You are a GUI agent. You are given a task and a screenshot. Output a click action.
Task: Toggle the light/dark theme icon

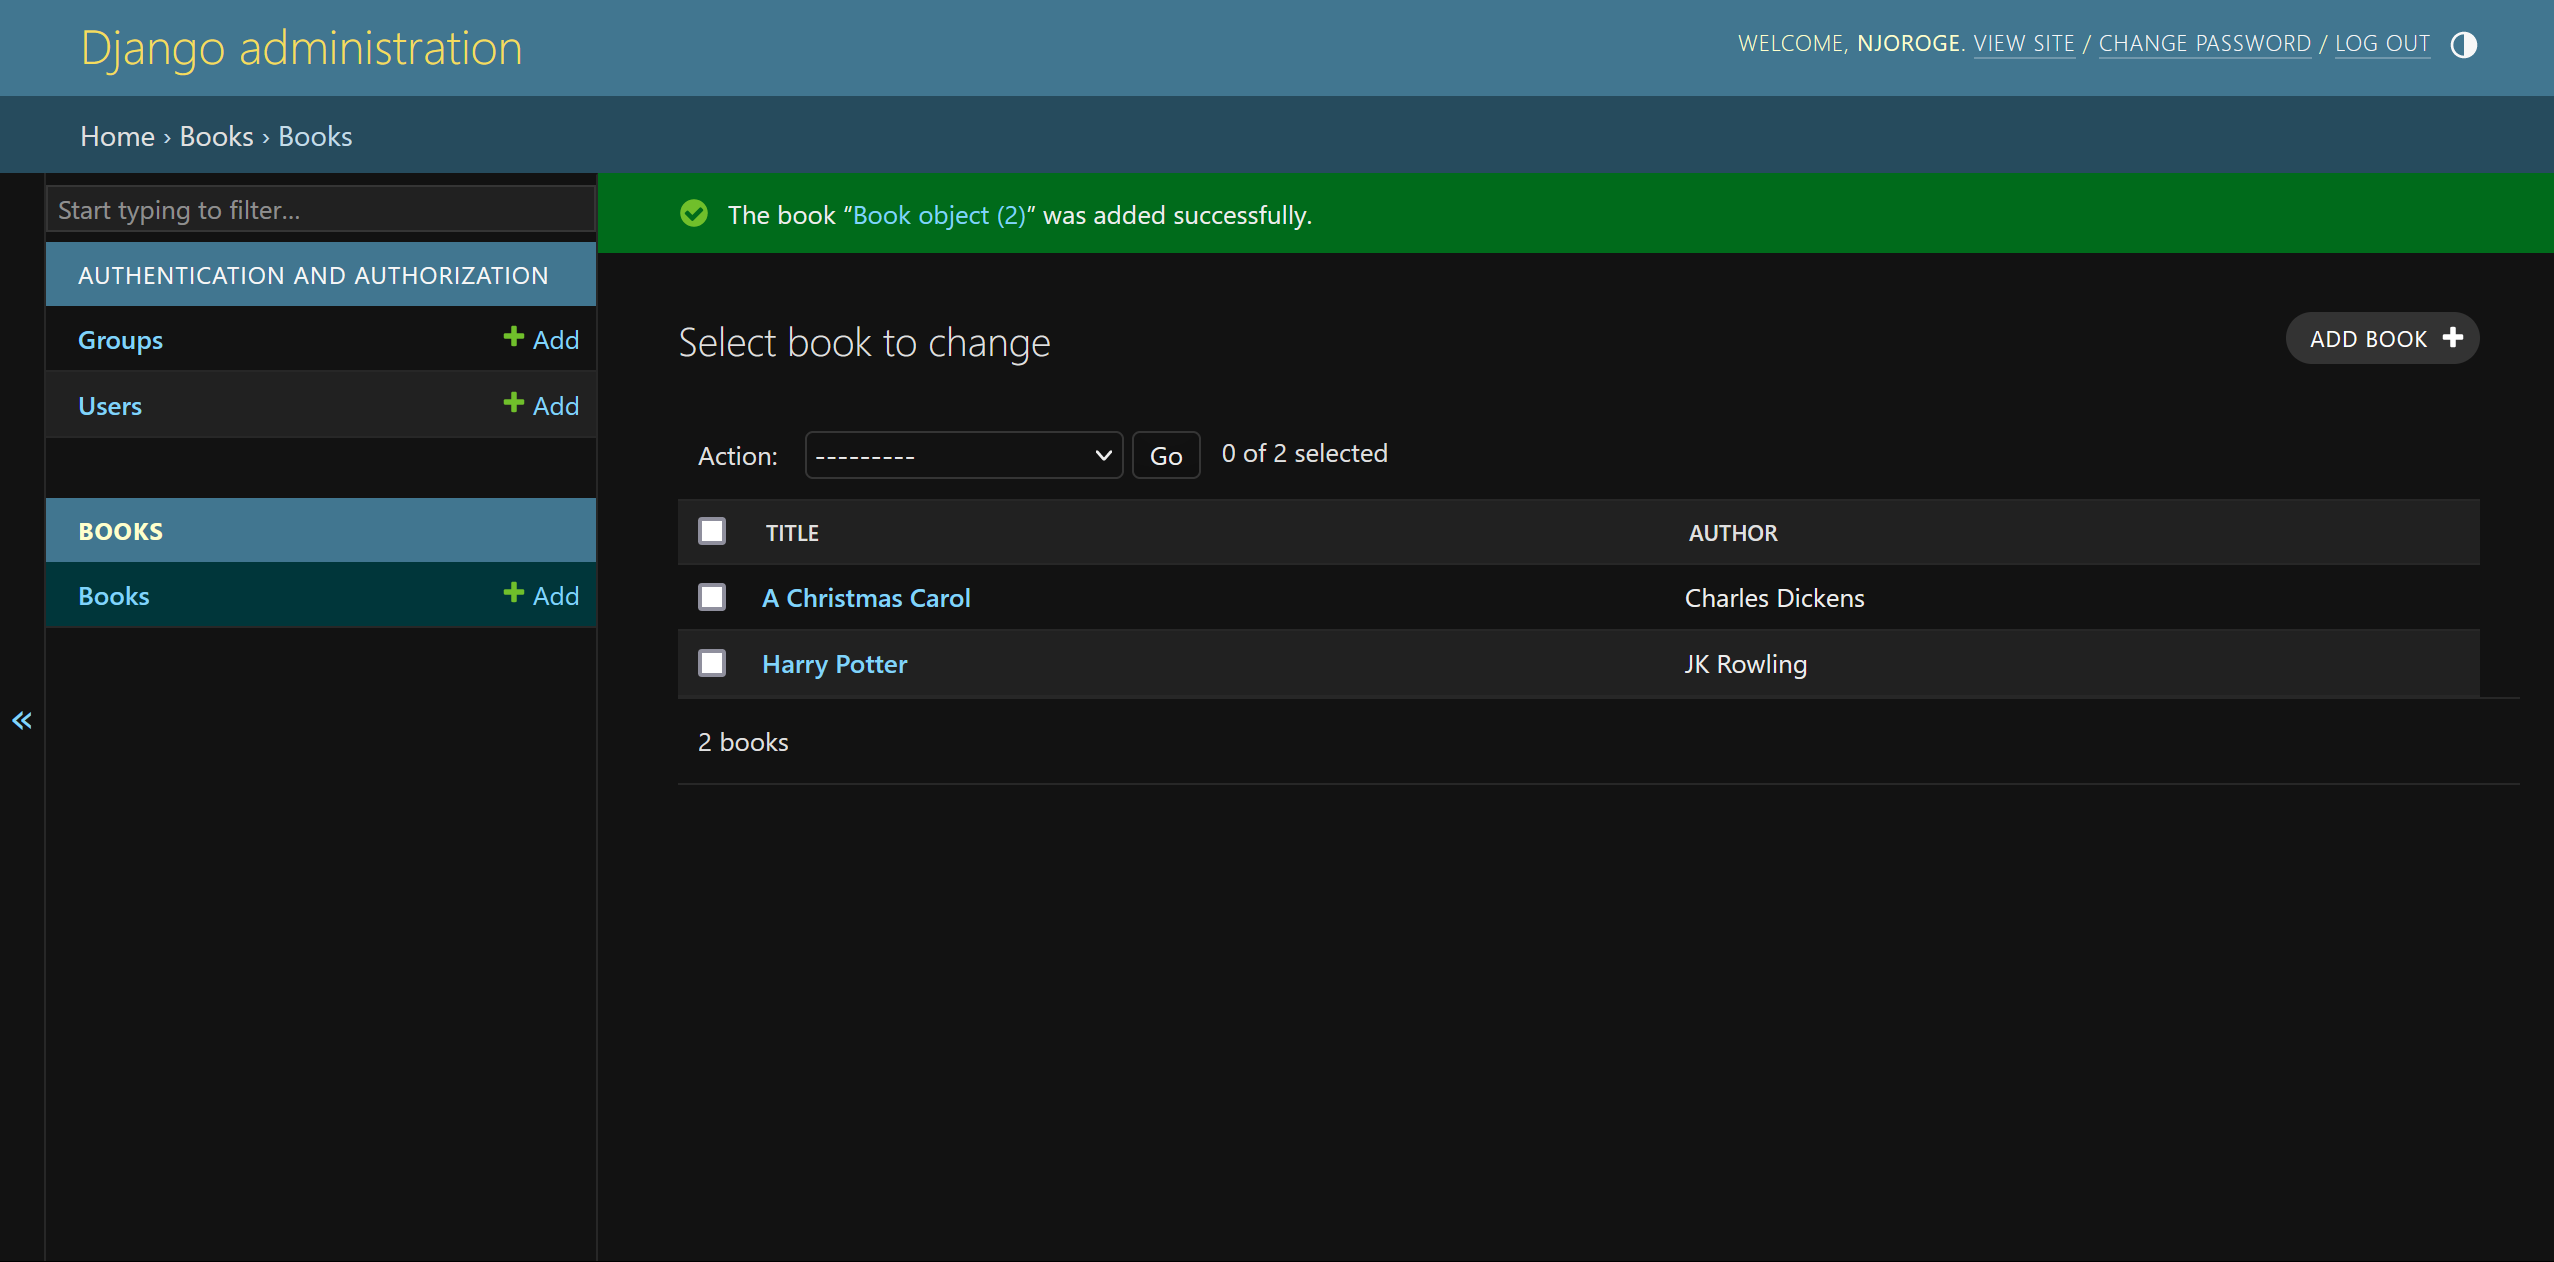pos(2463,45)
